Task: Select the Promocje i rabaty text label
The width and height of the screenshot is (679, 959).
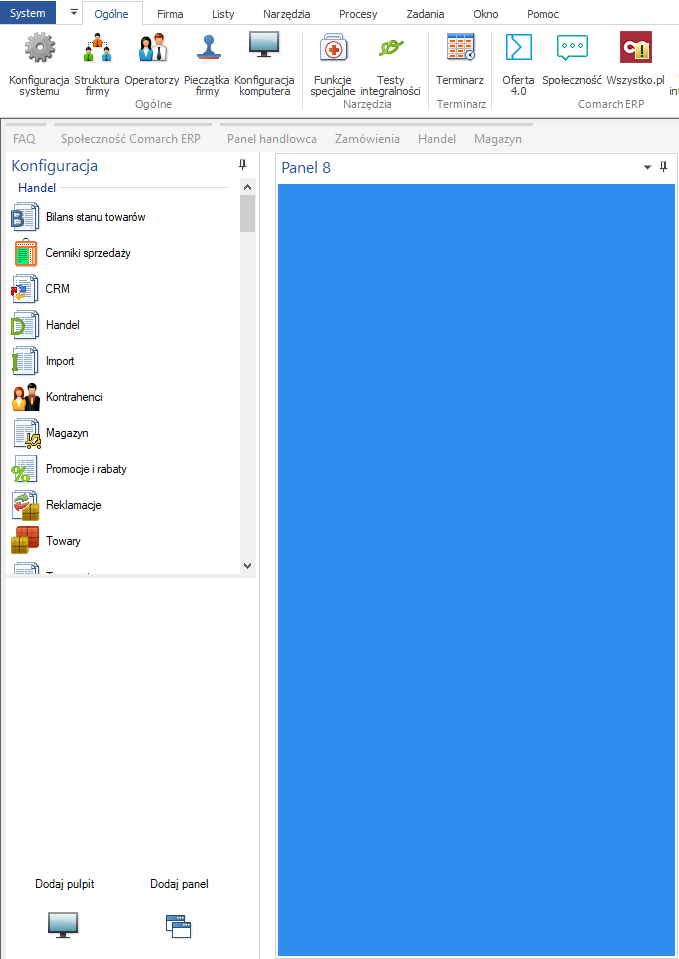Action: tap(86, 469)
